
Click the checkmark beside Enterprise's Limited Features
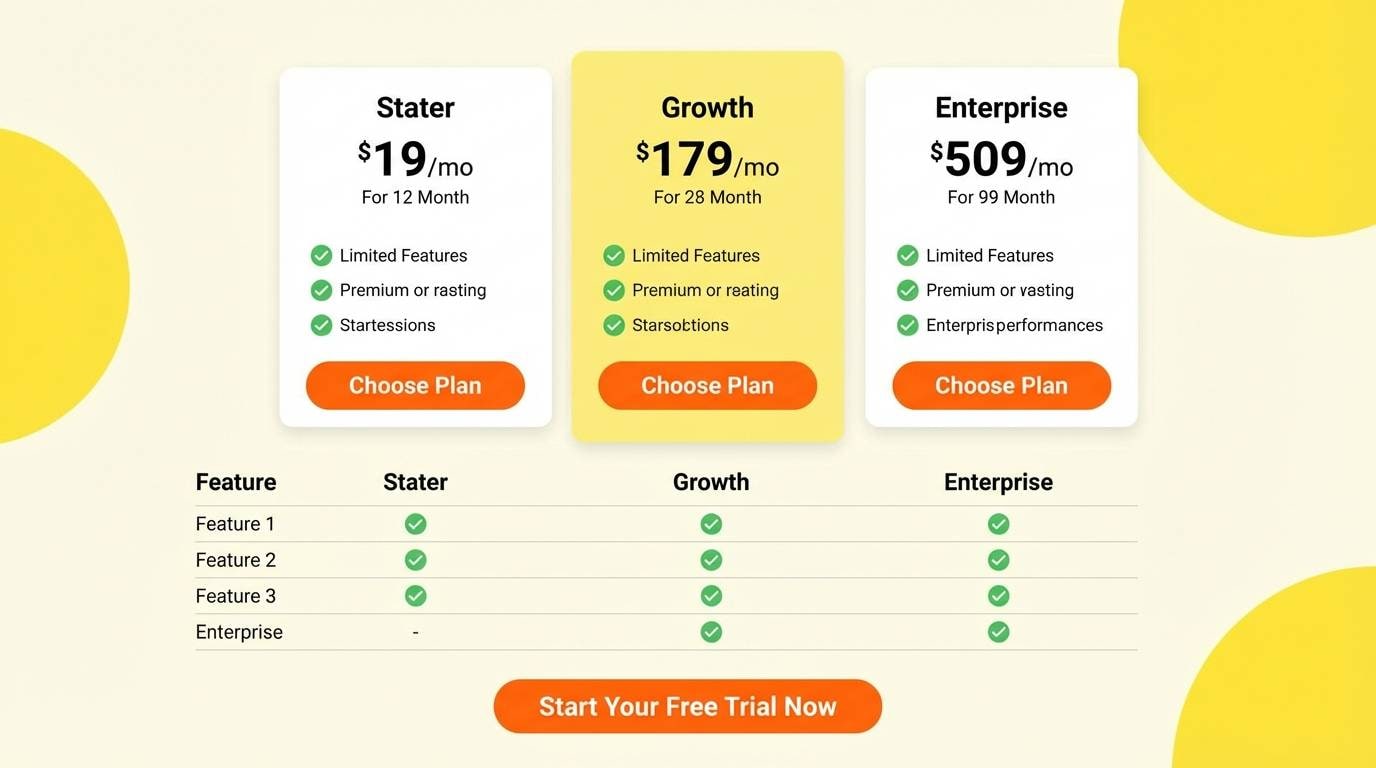pos(907,255)
